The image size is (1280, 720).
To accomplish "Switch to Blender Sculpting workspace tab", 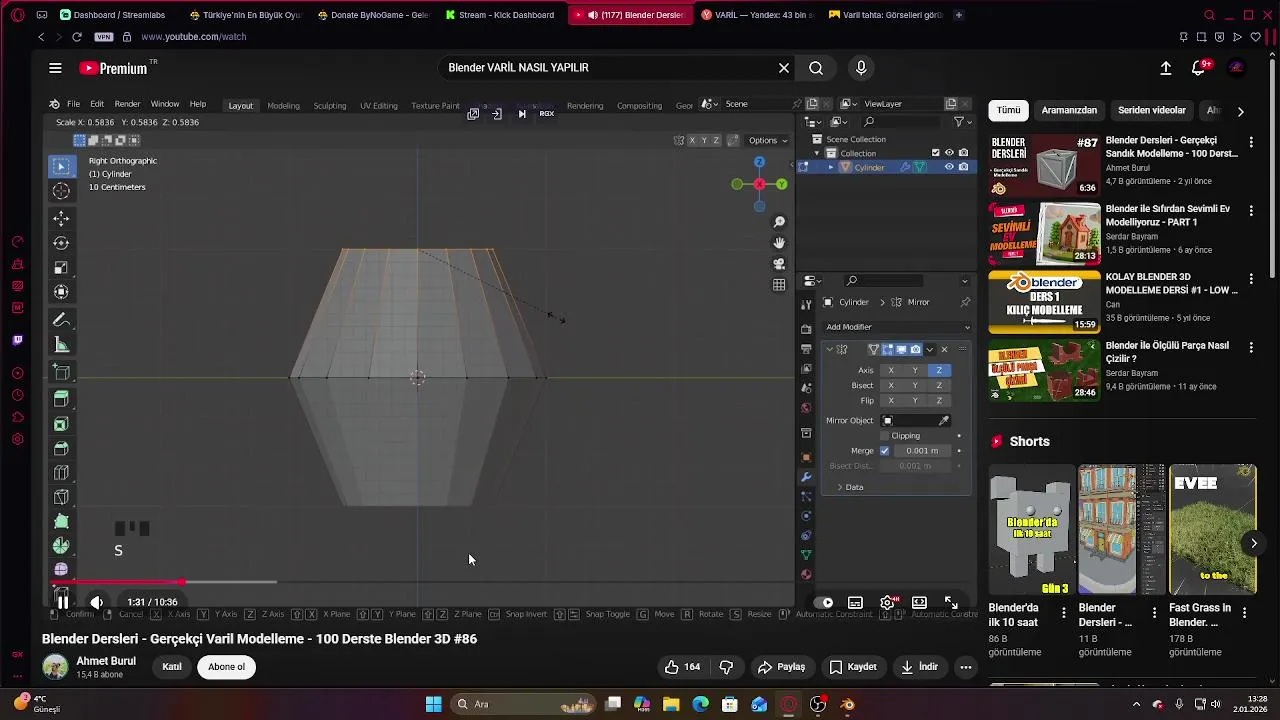I will tap(330, 105).
